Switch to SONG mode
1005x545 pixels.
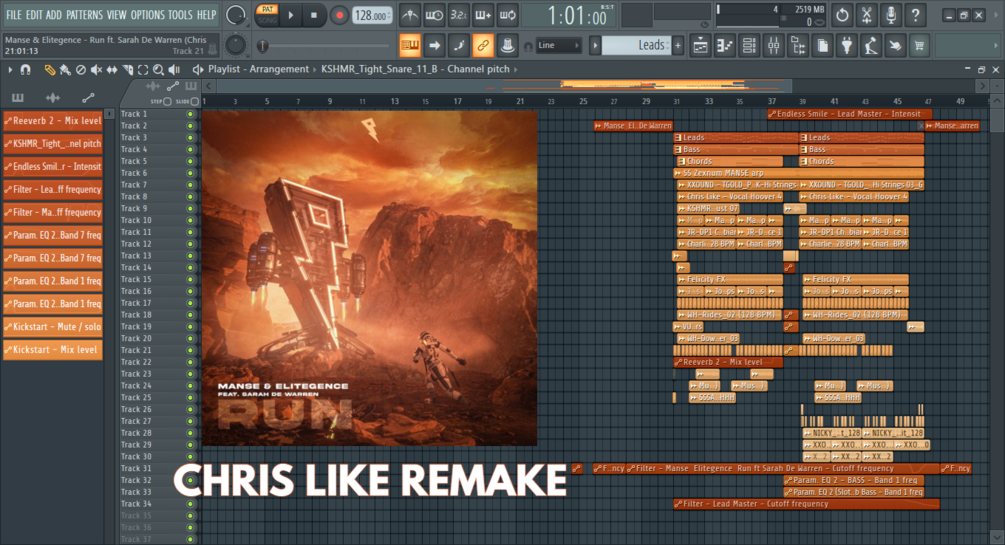[267, 20]
